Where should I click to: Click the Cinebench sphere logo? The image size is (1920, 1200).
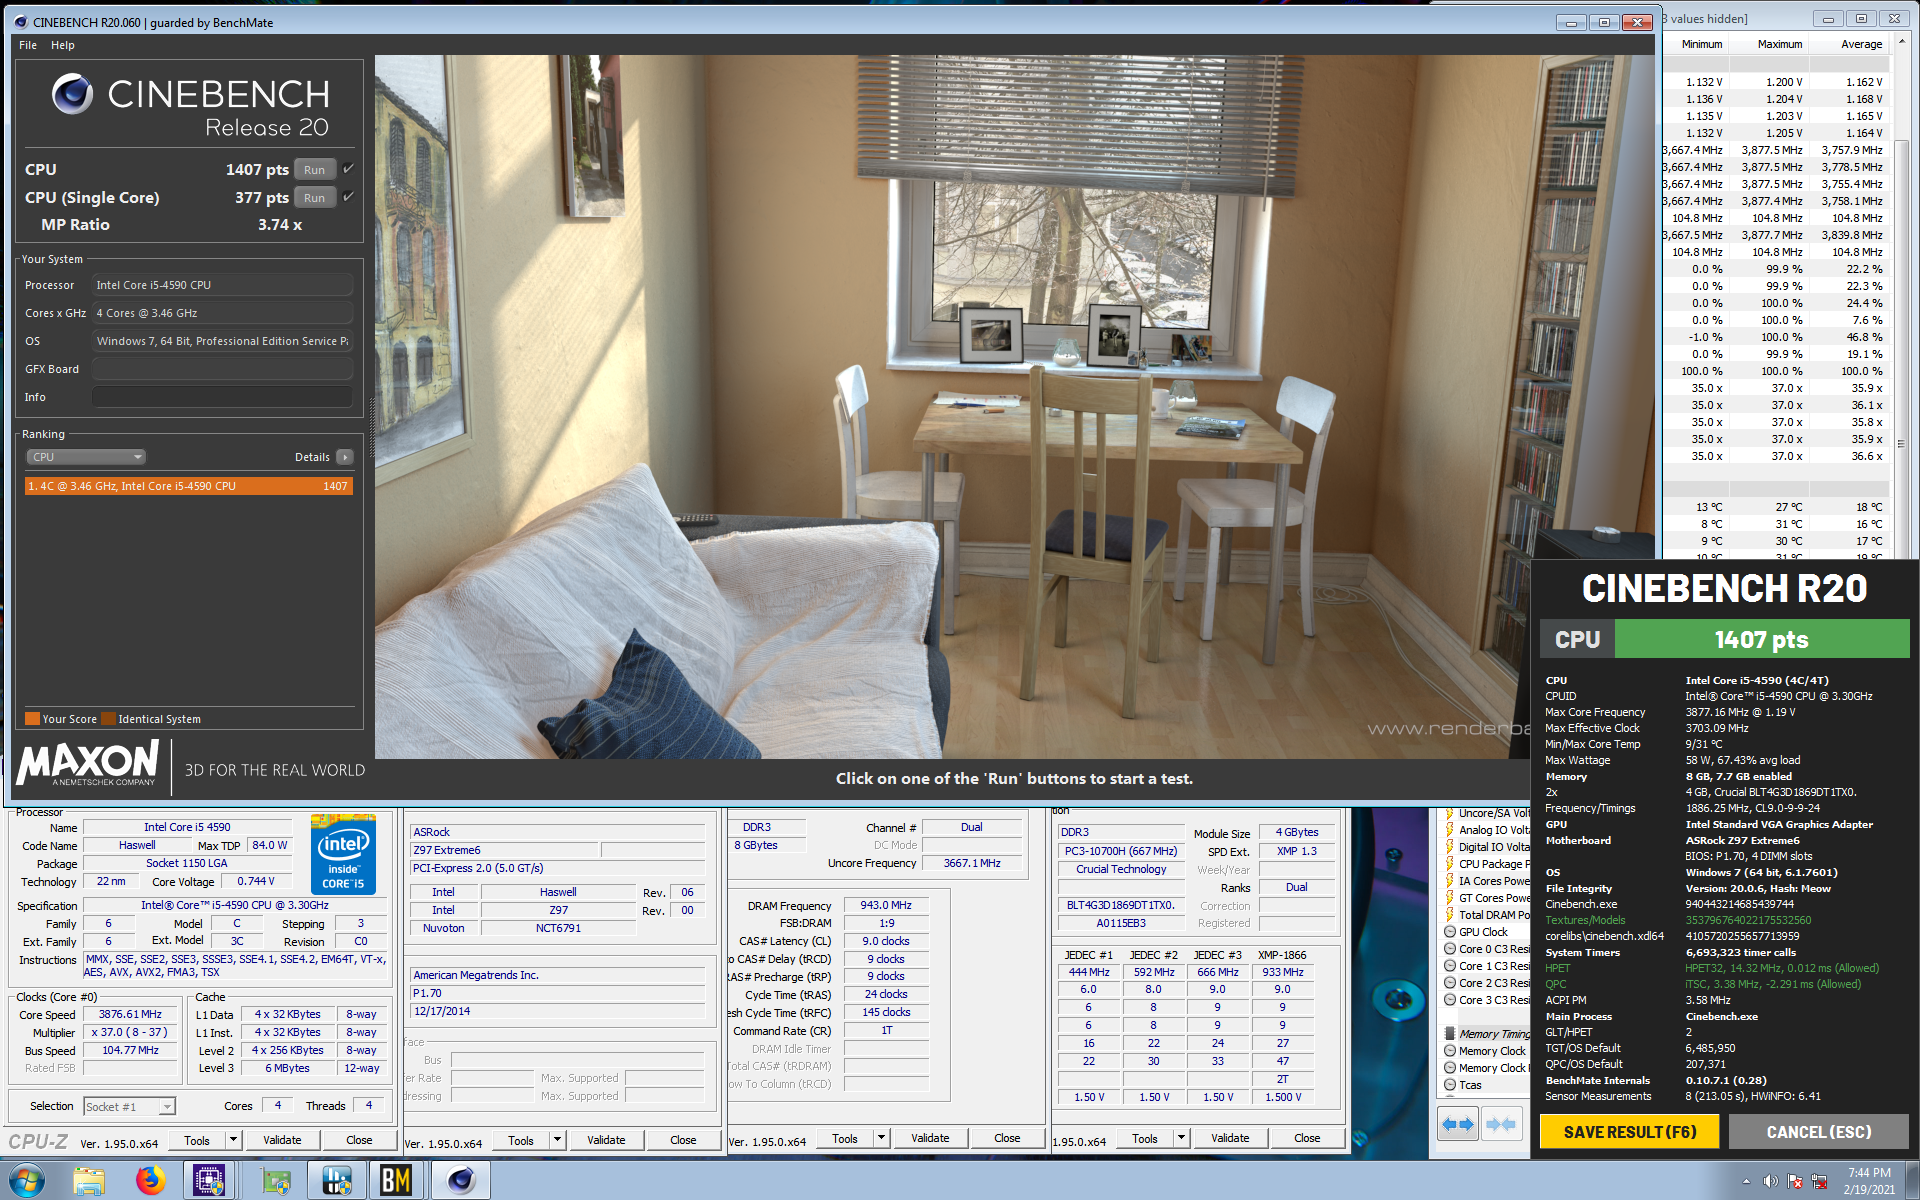72,94
